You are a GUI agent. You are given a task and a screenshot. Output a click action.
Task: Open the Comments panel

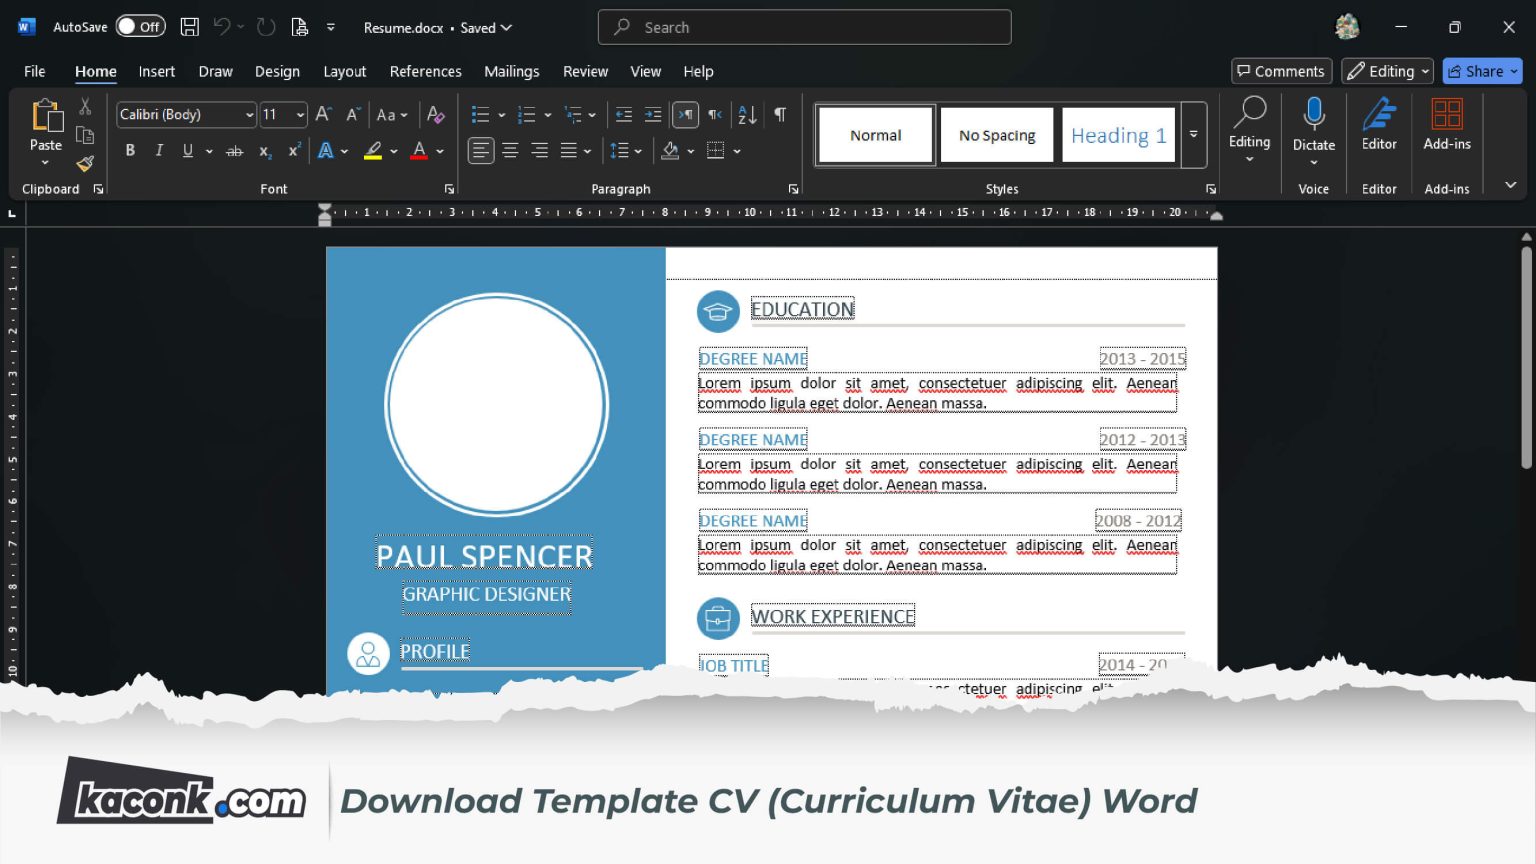[x=1281, y=71]
